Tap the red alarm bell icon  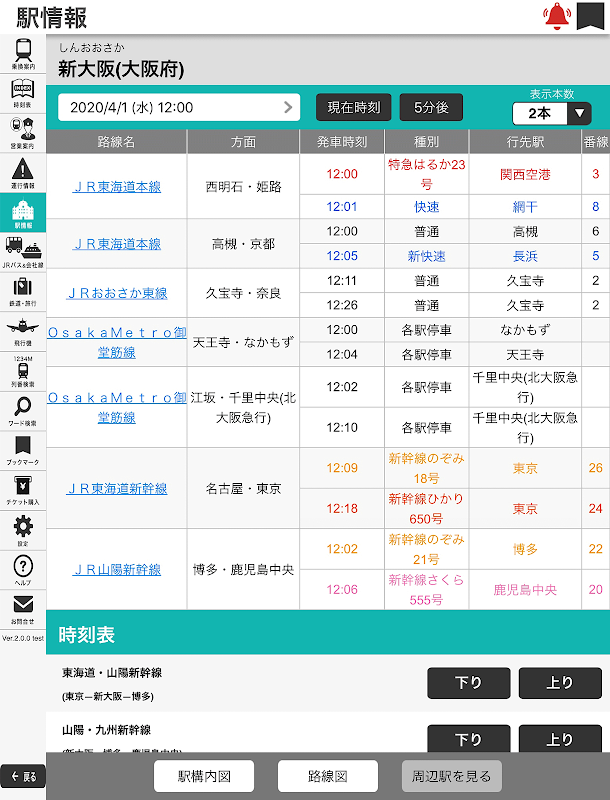pyautogui.click(x=557, y=16)
